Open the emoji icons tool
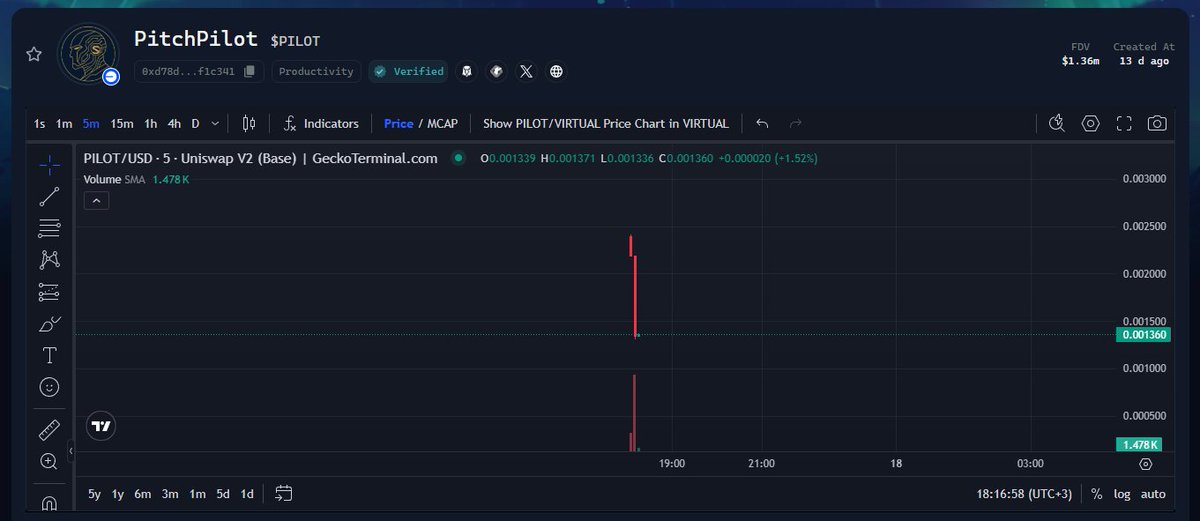Screen dimensions: 1200x521 tap(49, 386)
